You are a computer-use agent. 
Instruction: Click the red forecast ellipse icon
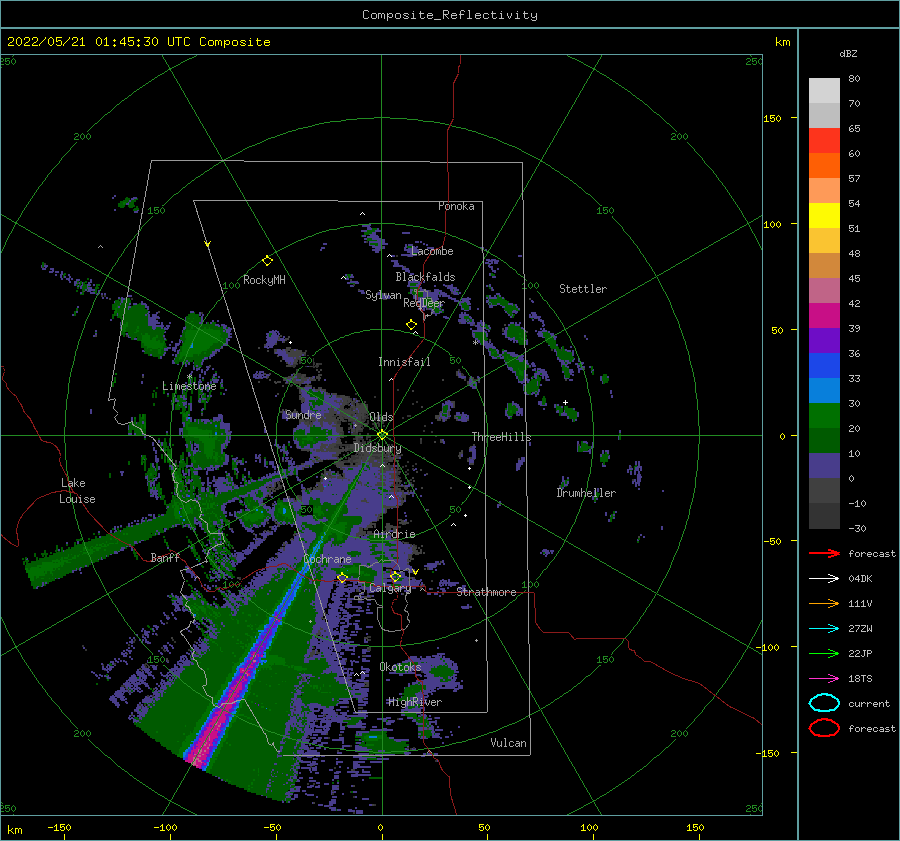tap(824, 728)
